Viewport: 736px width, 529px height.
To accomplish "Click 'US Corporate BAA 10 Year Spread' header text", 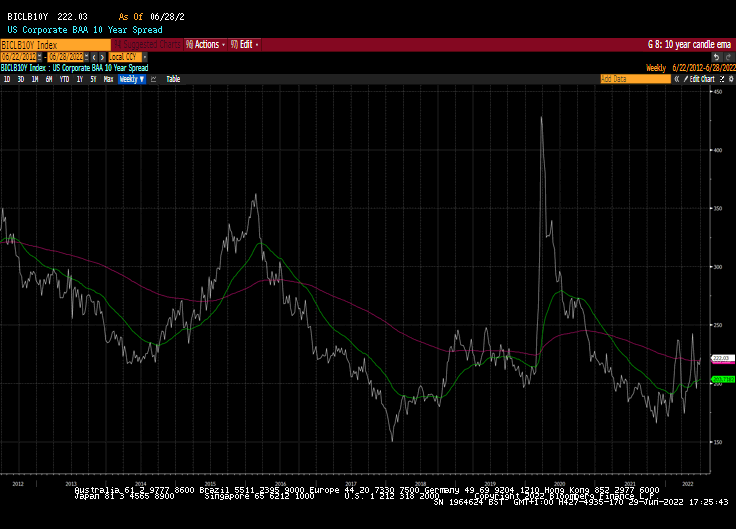I will coord(85,30).
